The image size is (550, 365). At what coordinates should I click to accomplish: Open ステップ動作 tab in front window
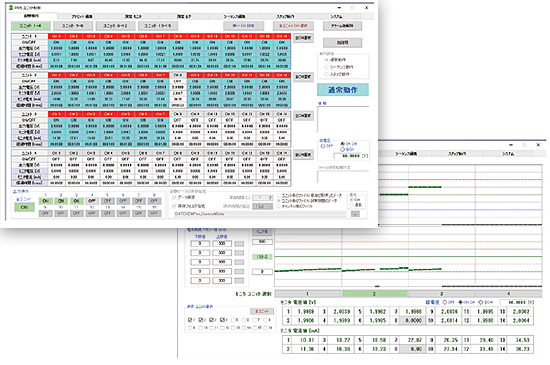[x=286, y=16]
